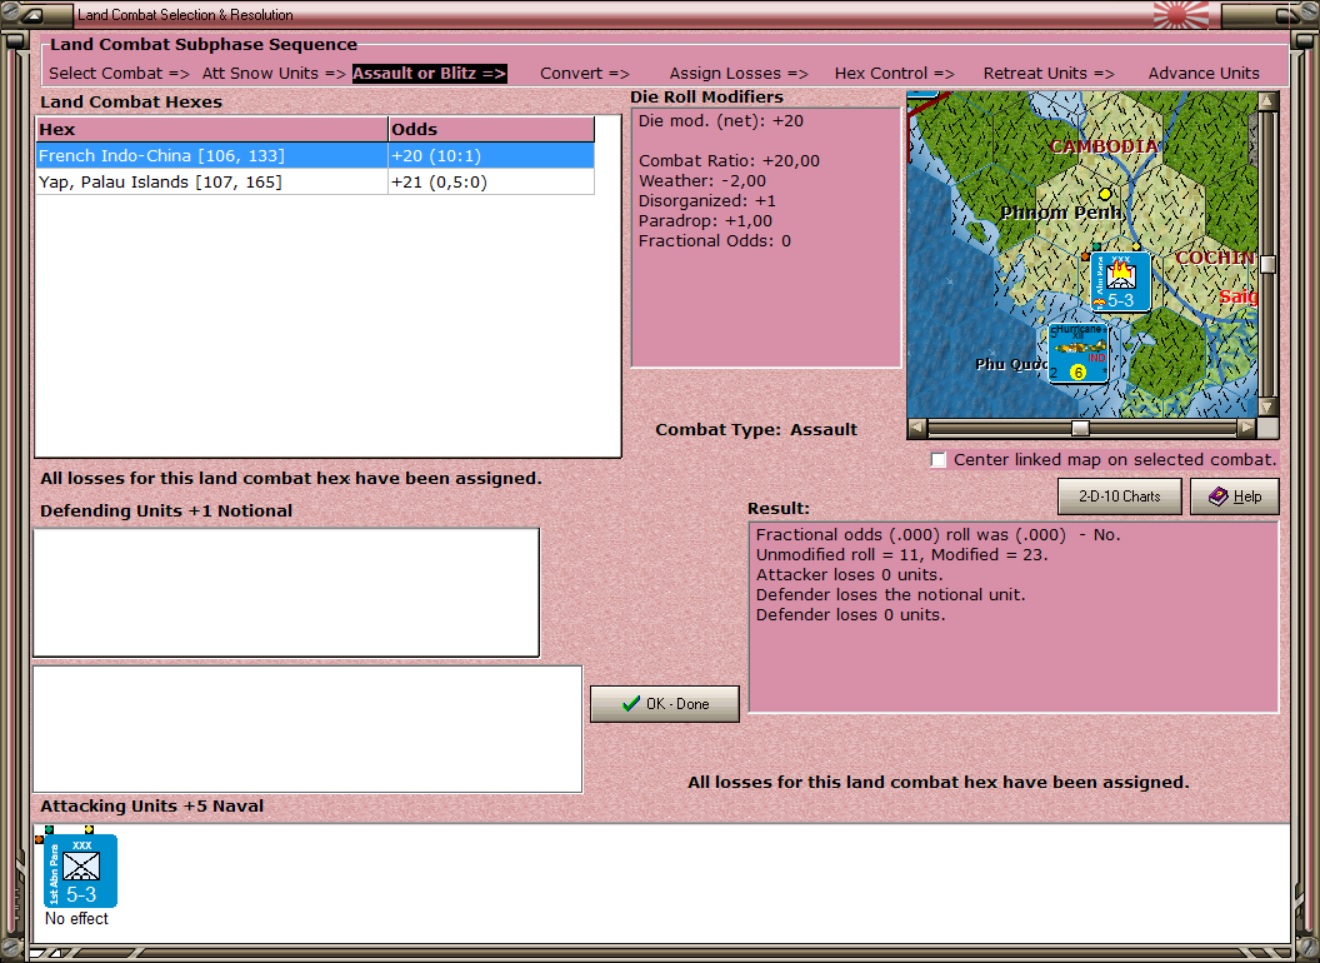Click the Combat Ratio: +20,00 modifier line

(729, 161)
